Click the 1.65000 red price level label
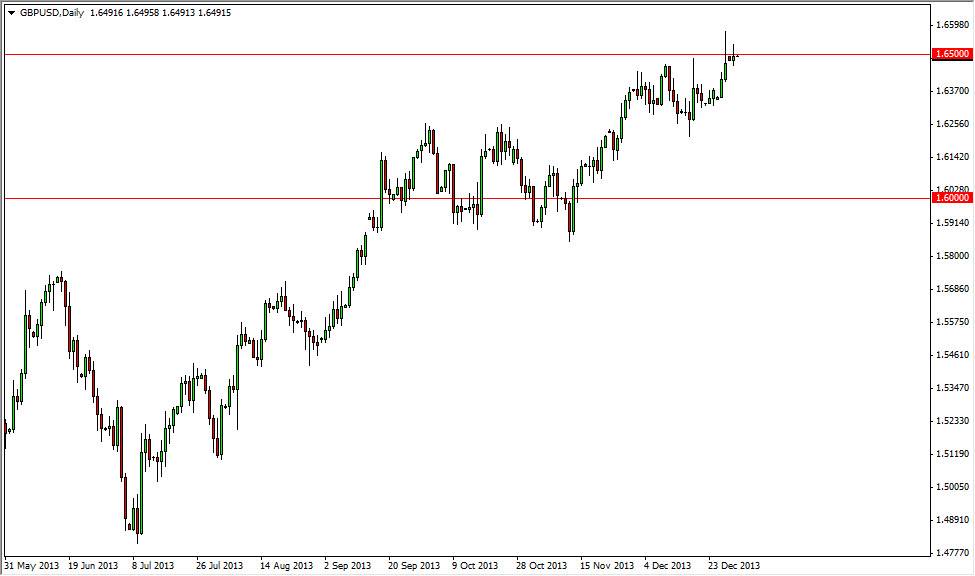975x576 pixels. pos(952,54)
